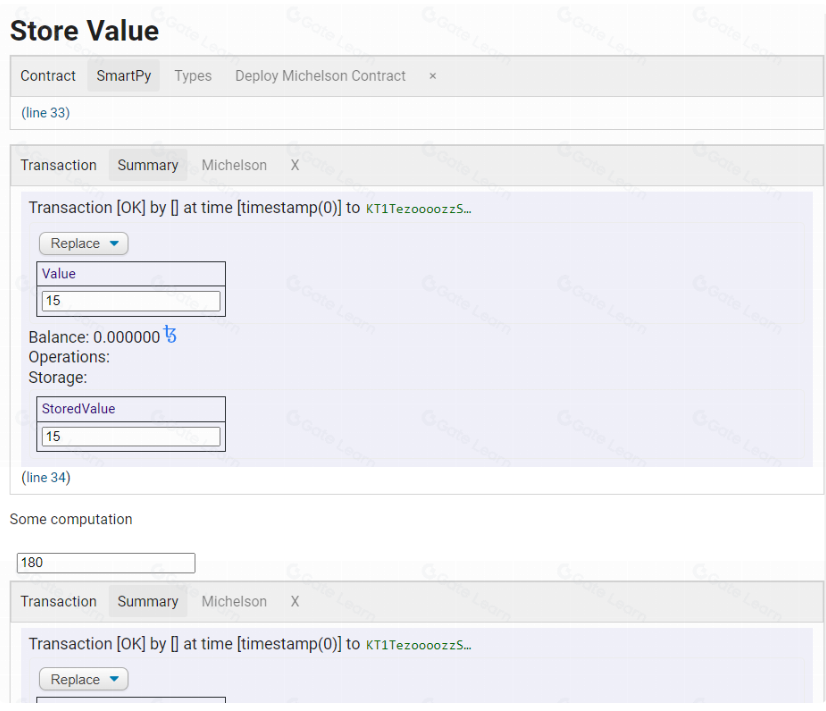
Task: Switch to Michelson in second transaction
Action: pyautogui.click(x=234, y=601)
